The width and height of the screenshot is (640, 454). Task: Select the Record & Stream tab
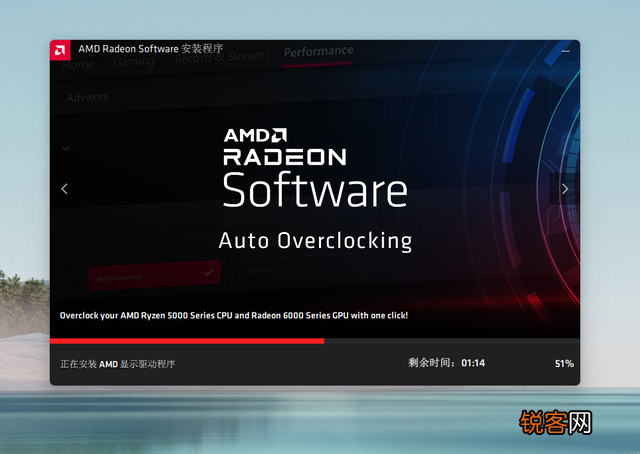click(220, 58)
